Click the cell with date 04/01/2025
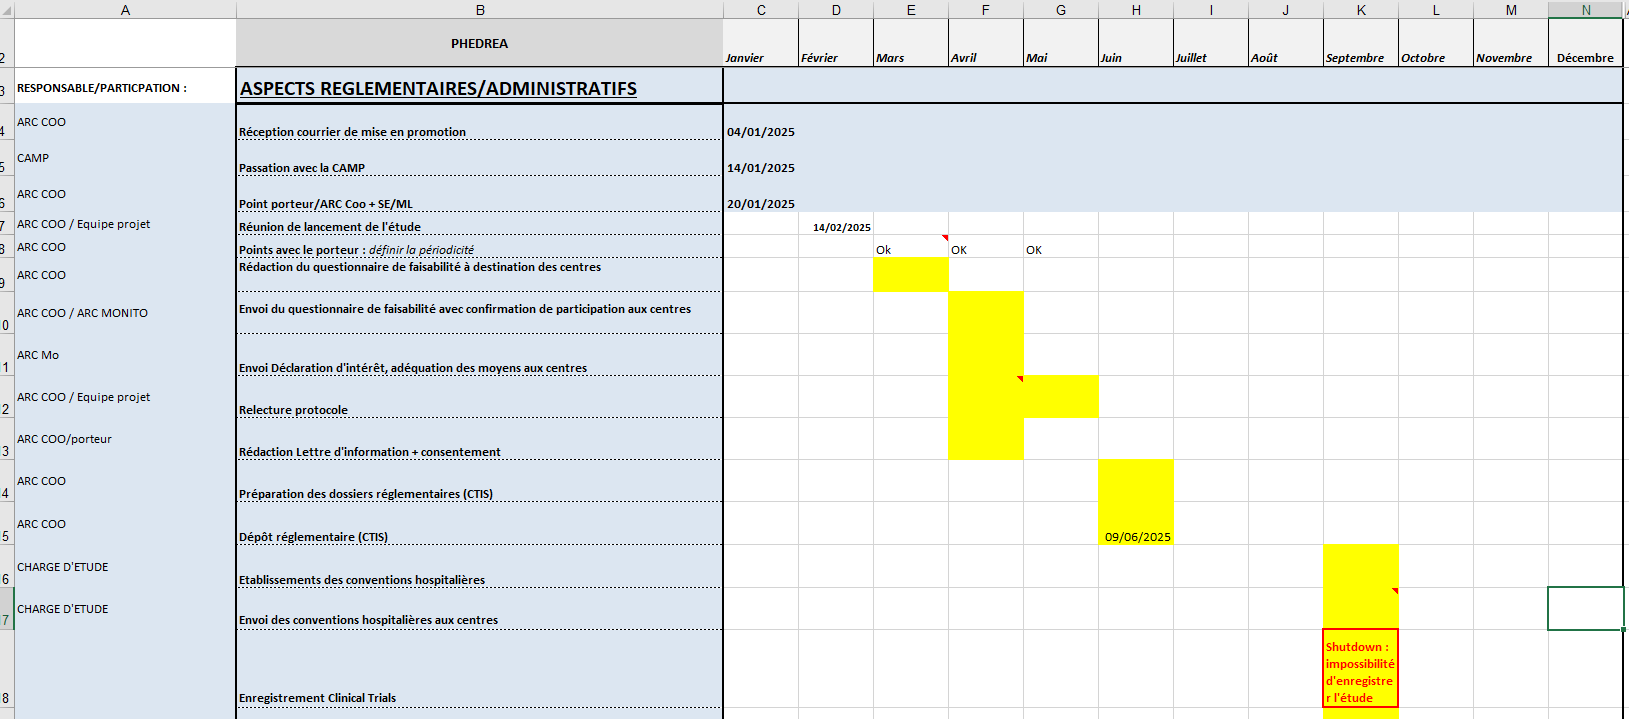The height and width of the screenshot is (719, 1629). click(761, 132)
